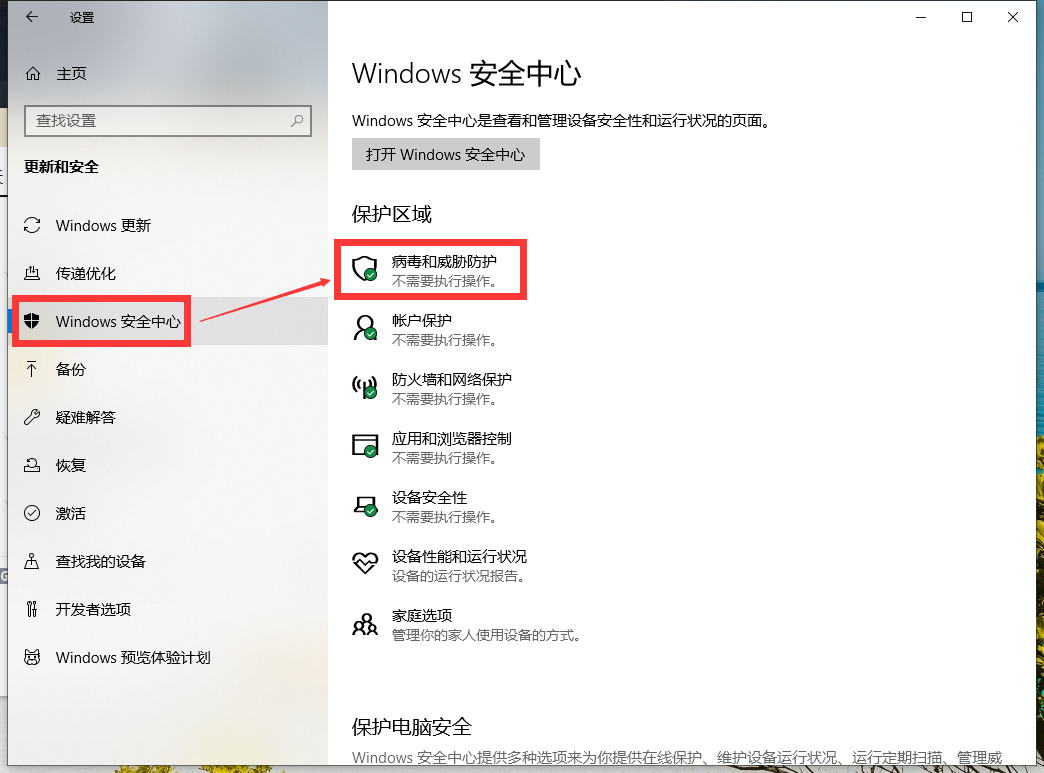The height and width of the screenshot is (773, 1044).
Task: Select Windows 安全中心 sidebar entry
Action: click(168, 321)
